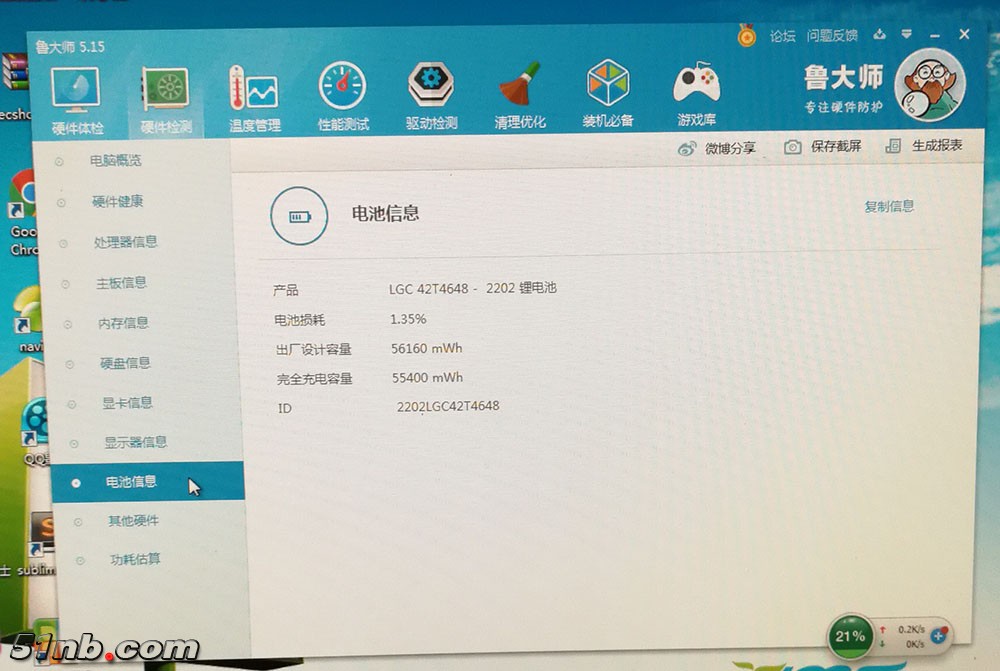The width and height of the screenshot is (1000, 671).
Task: Click the green 21% floating memory ball
Action: click(850, 636)
